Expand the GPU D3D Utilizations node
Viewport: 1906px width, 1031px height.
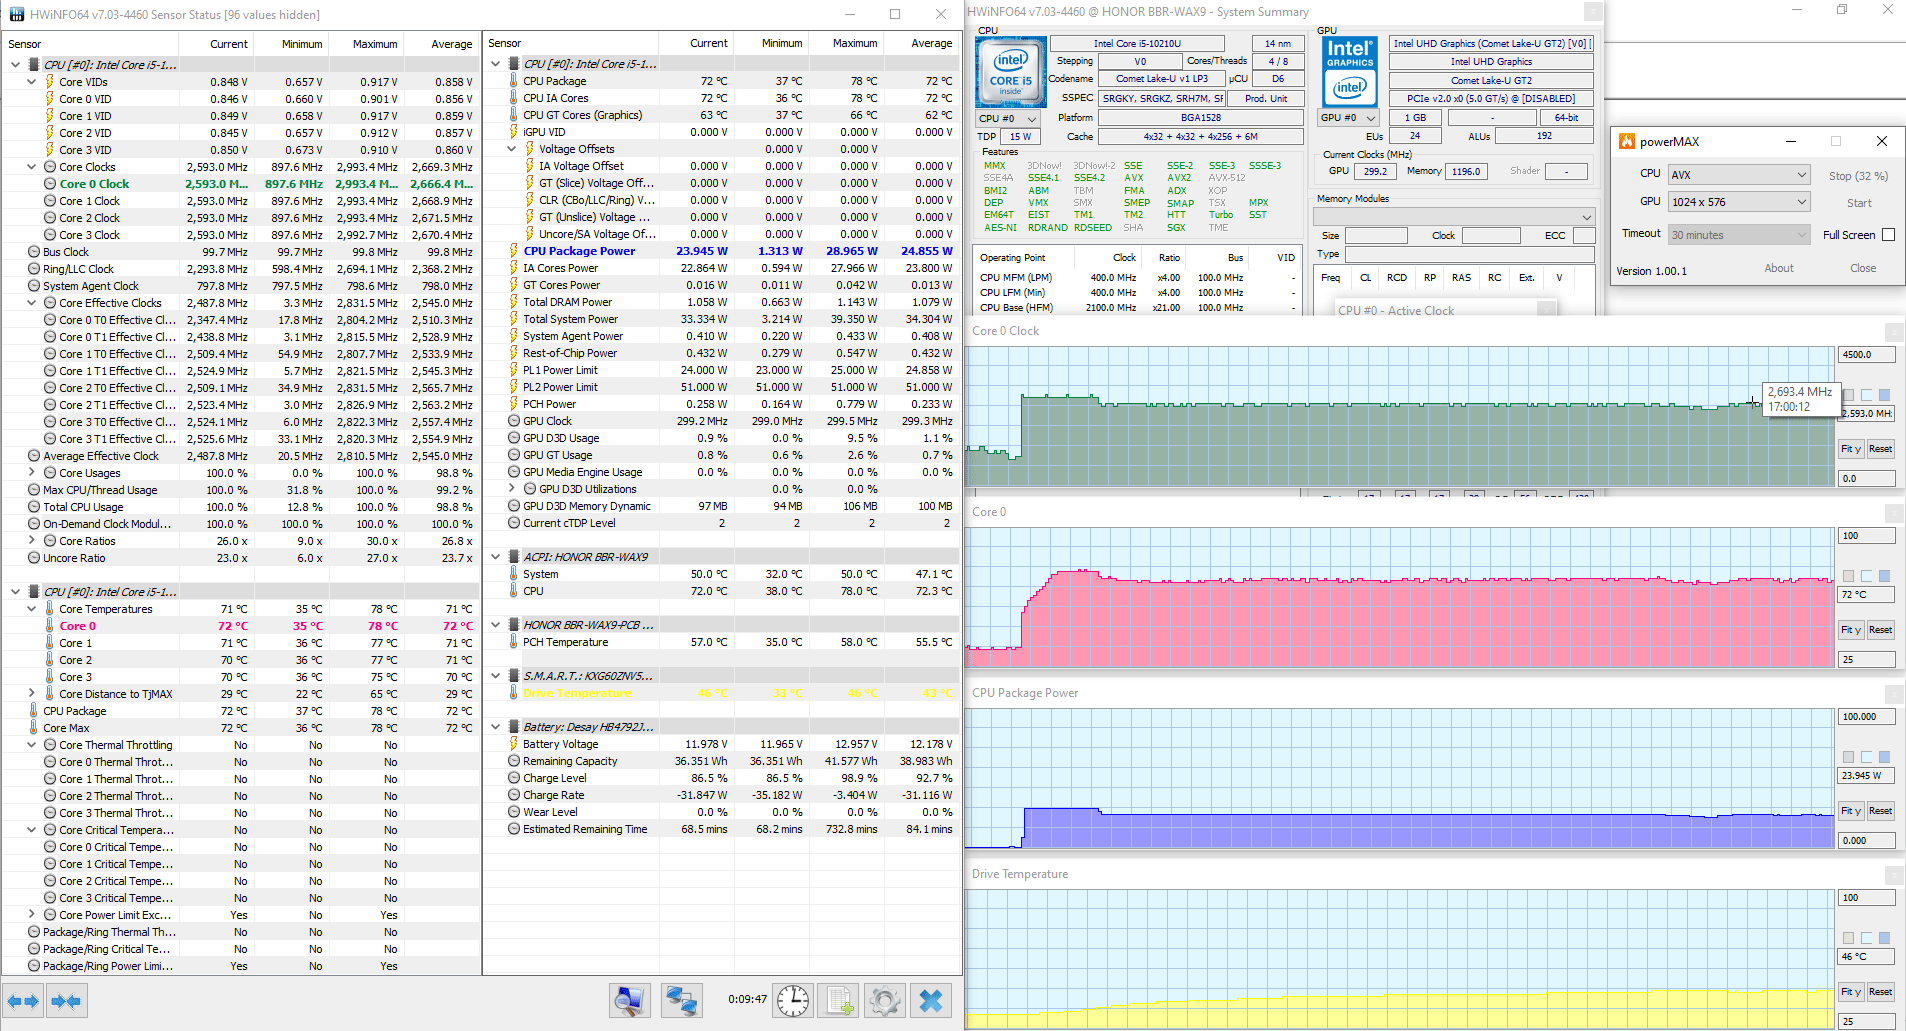(512, 489)
